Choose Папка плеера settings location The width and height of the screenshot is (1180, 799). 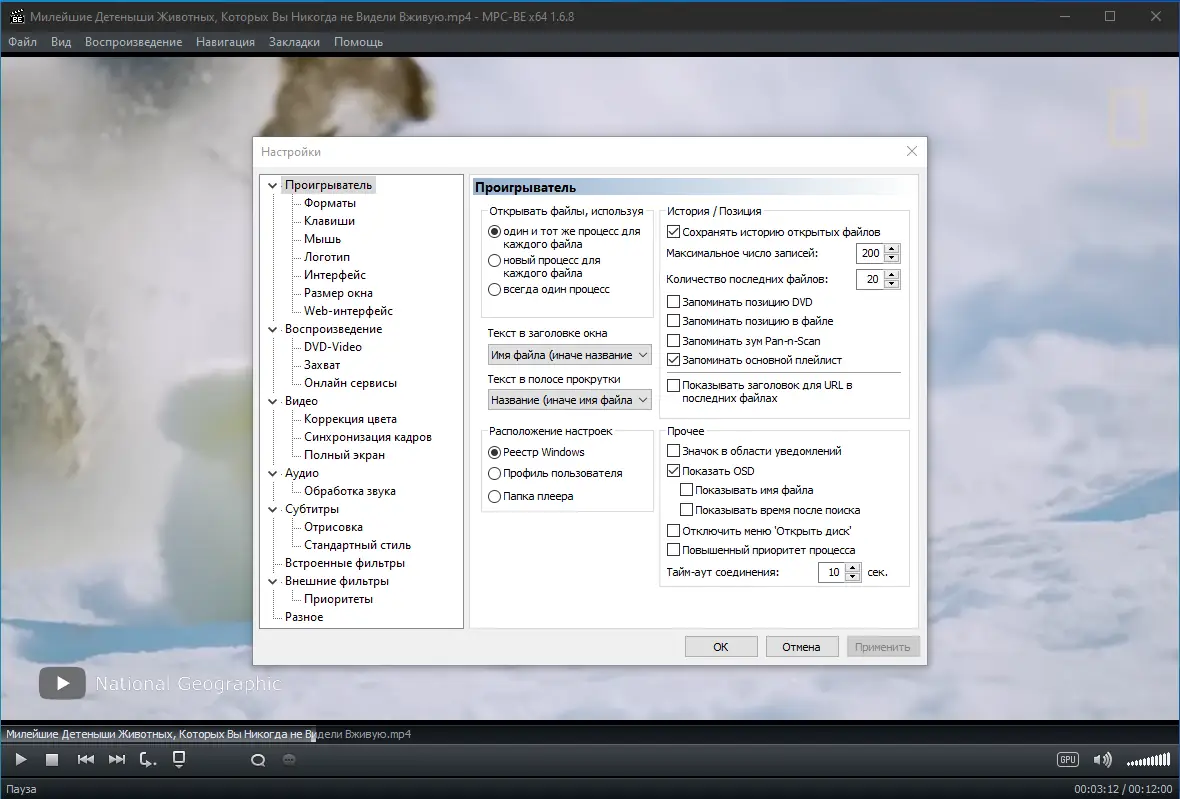[494, 497]
